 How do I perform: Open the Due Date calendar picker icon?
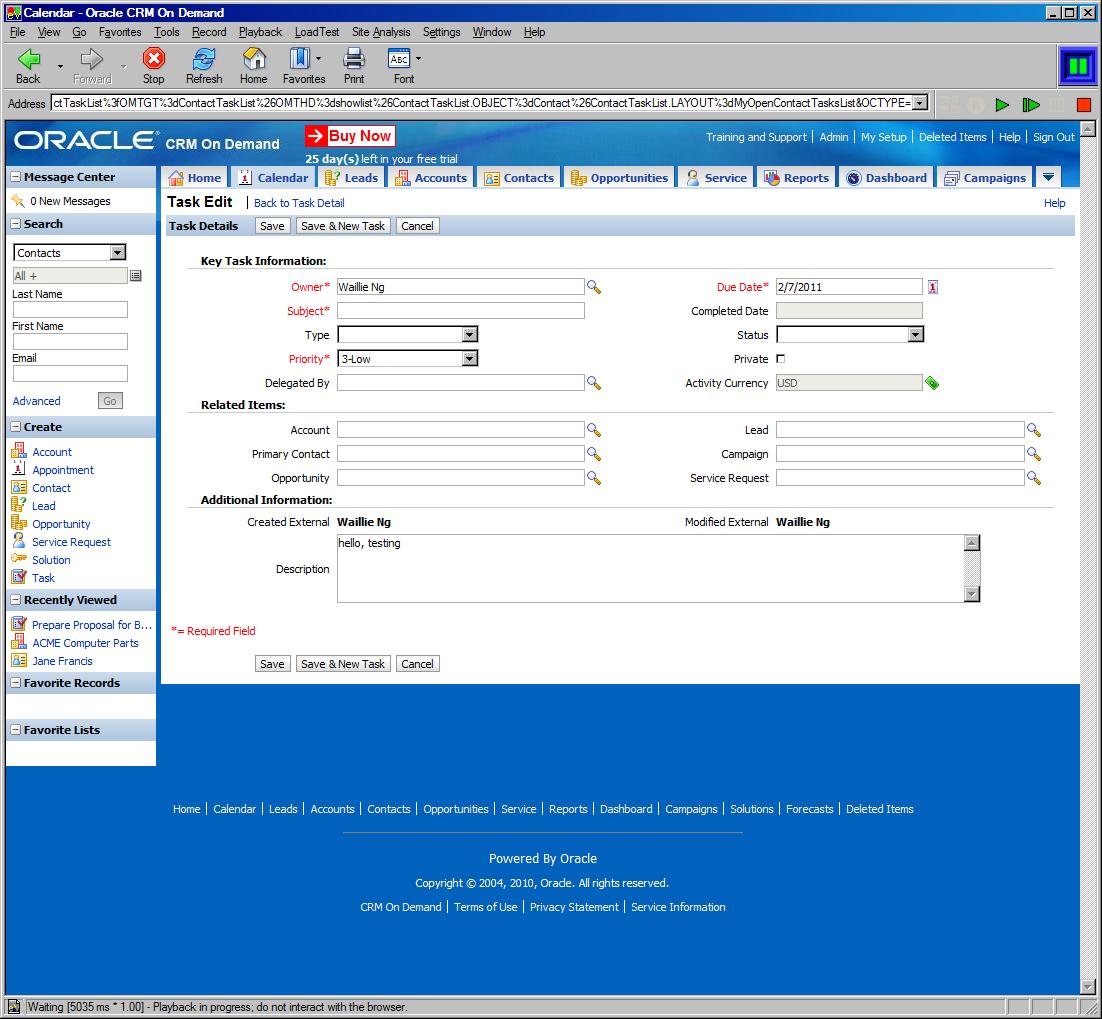pyautogui.click(x=933, y=287)
